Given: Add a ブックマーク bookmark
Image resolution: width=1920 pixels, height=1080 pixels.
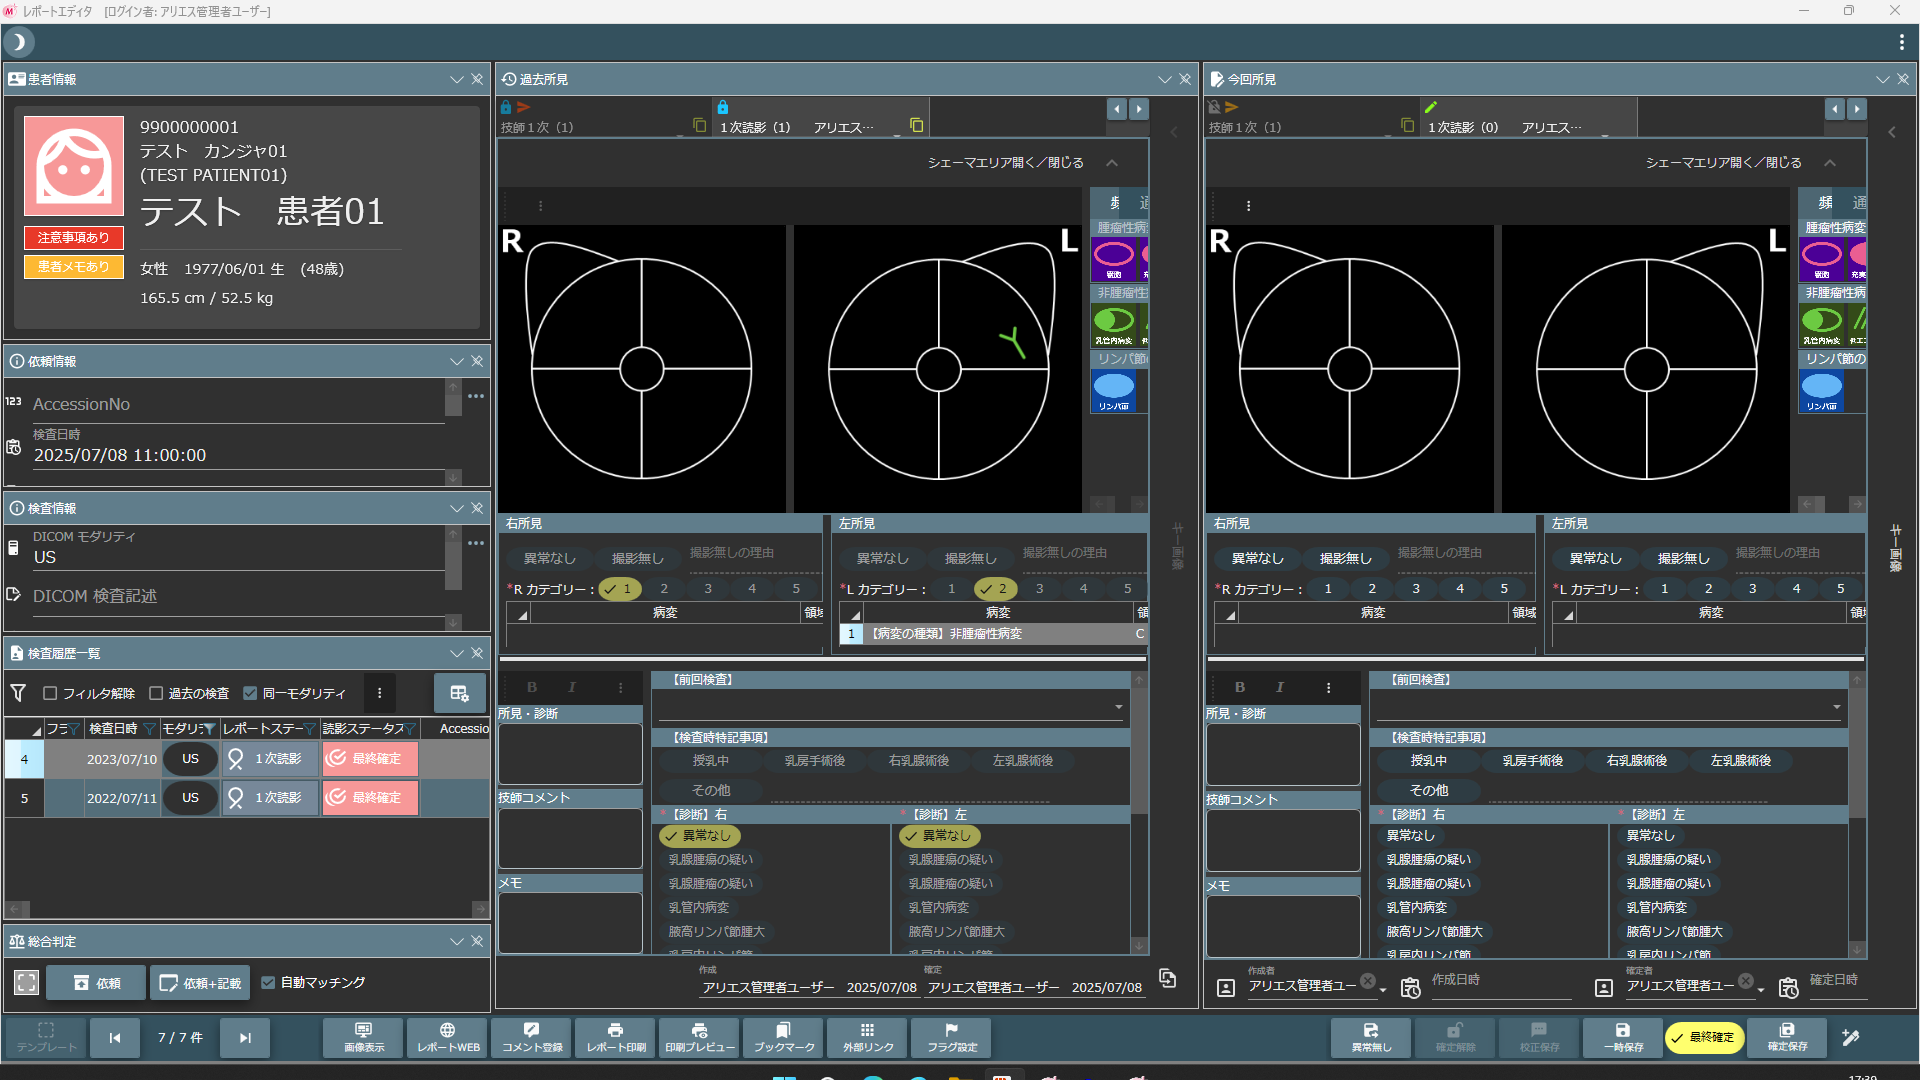Looking at the screenshot, I should click(x=784, y=1038).
